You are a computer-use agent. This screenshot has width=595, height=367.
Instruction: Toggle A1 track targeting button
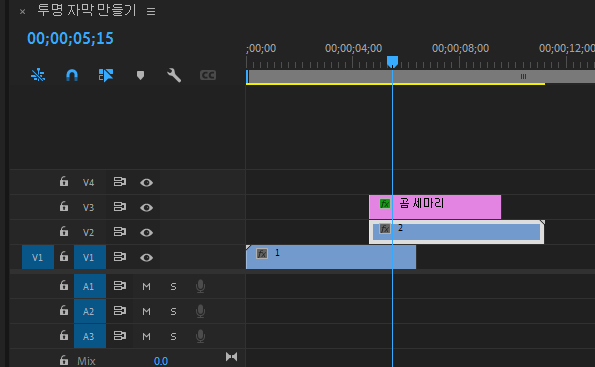[90, 286]
